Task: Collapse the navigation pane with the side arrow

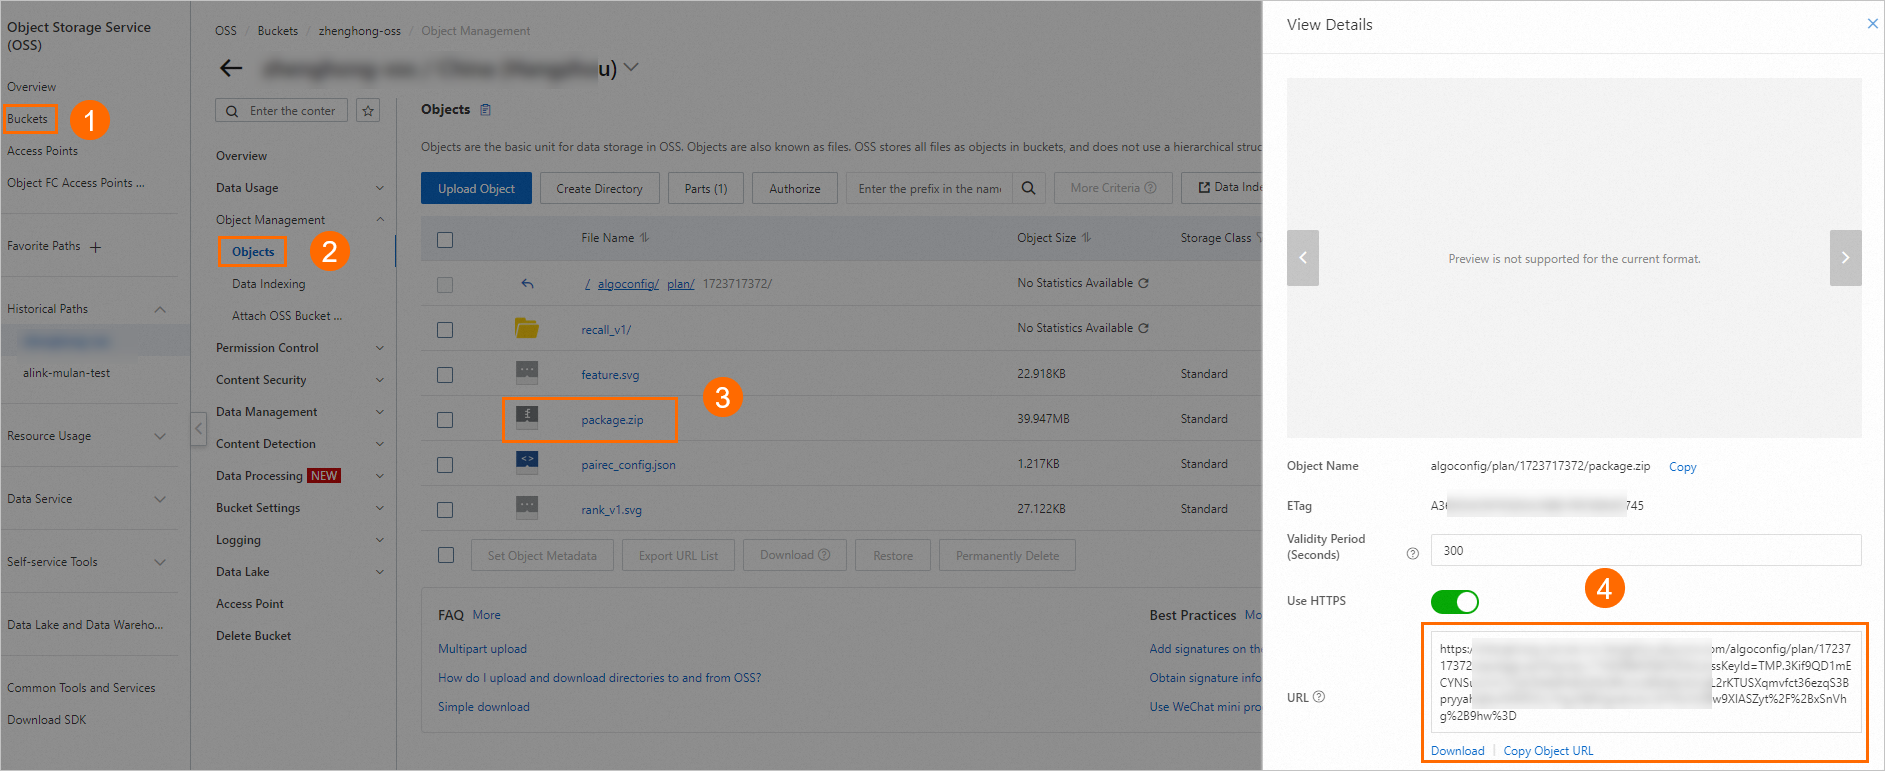Action: [x=198, y=429]
